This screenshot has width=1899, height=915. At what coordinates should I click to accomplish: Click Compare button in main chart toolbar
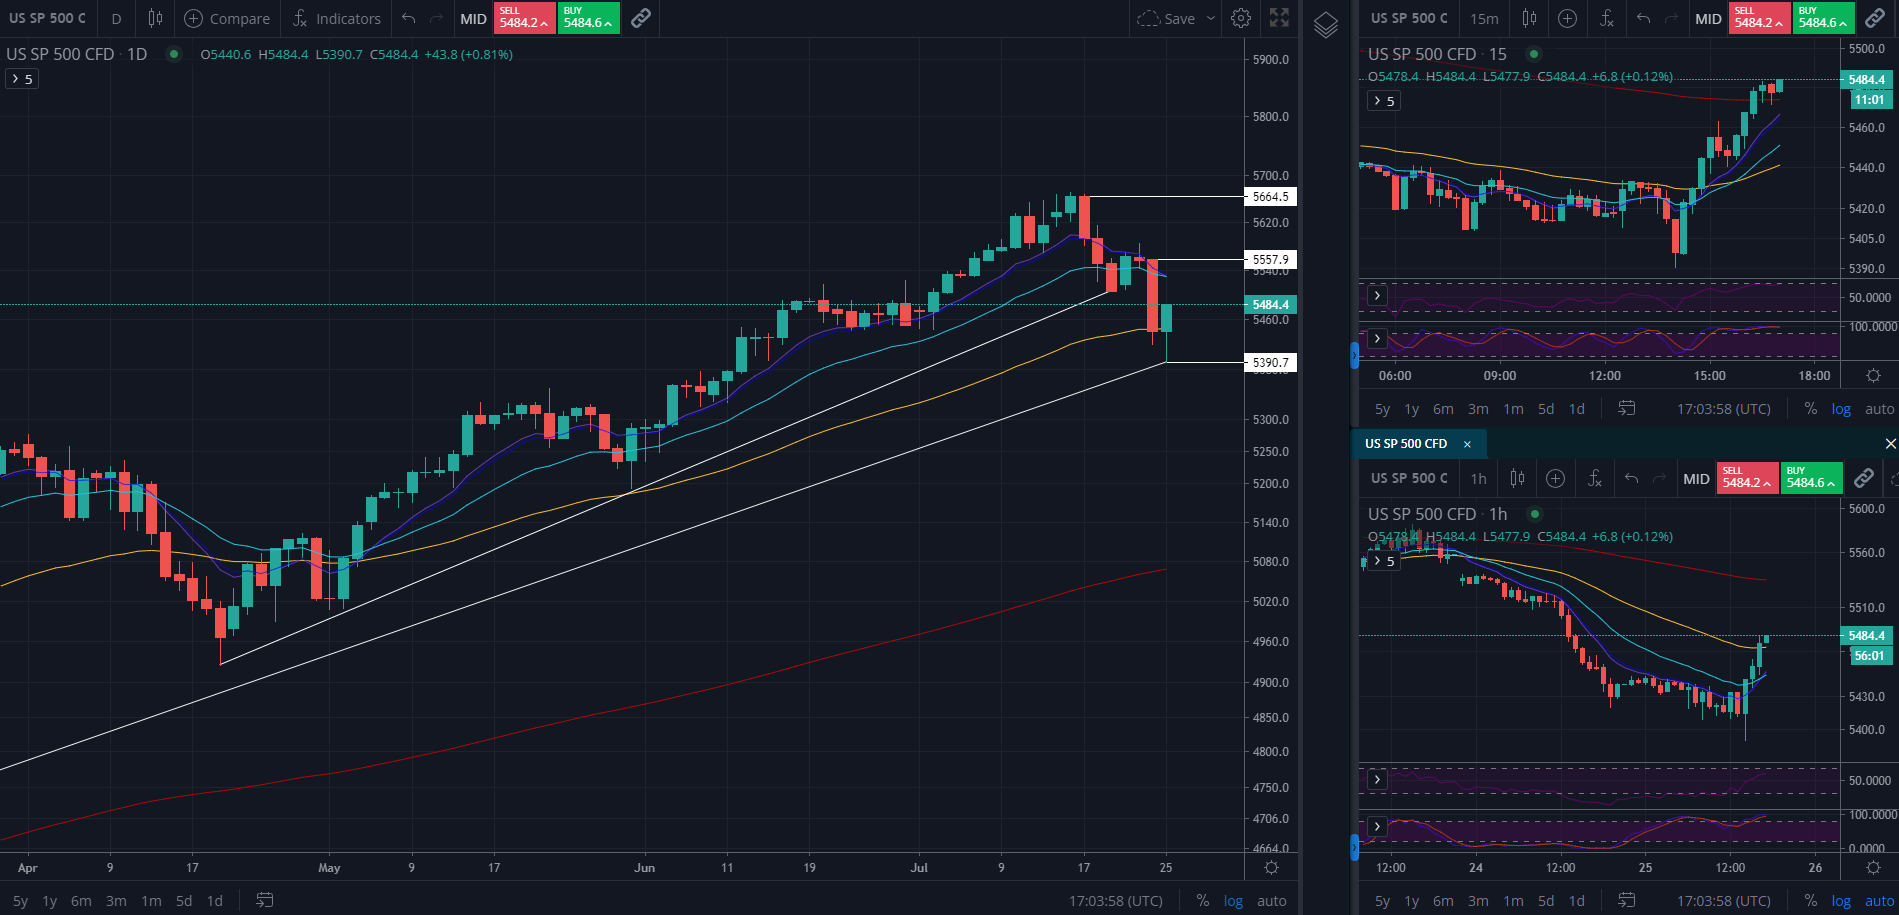click(x=227, y=18)
